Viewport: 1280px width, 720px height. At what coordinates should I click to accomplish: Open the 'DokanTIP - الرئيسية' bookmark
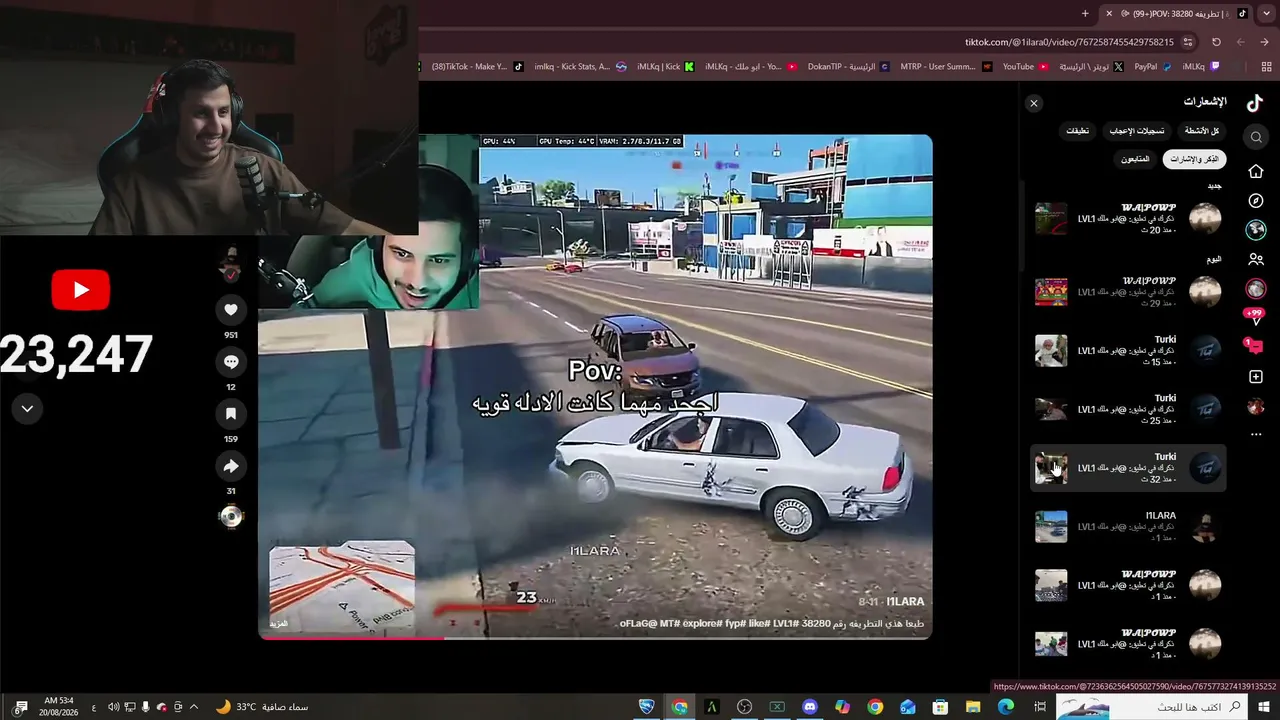tap(848, 67)
